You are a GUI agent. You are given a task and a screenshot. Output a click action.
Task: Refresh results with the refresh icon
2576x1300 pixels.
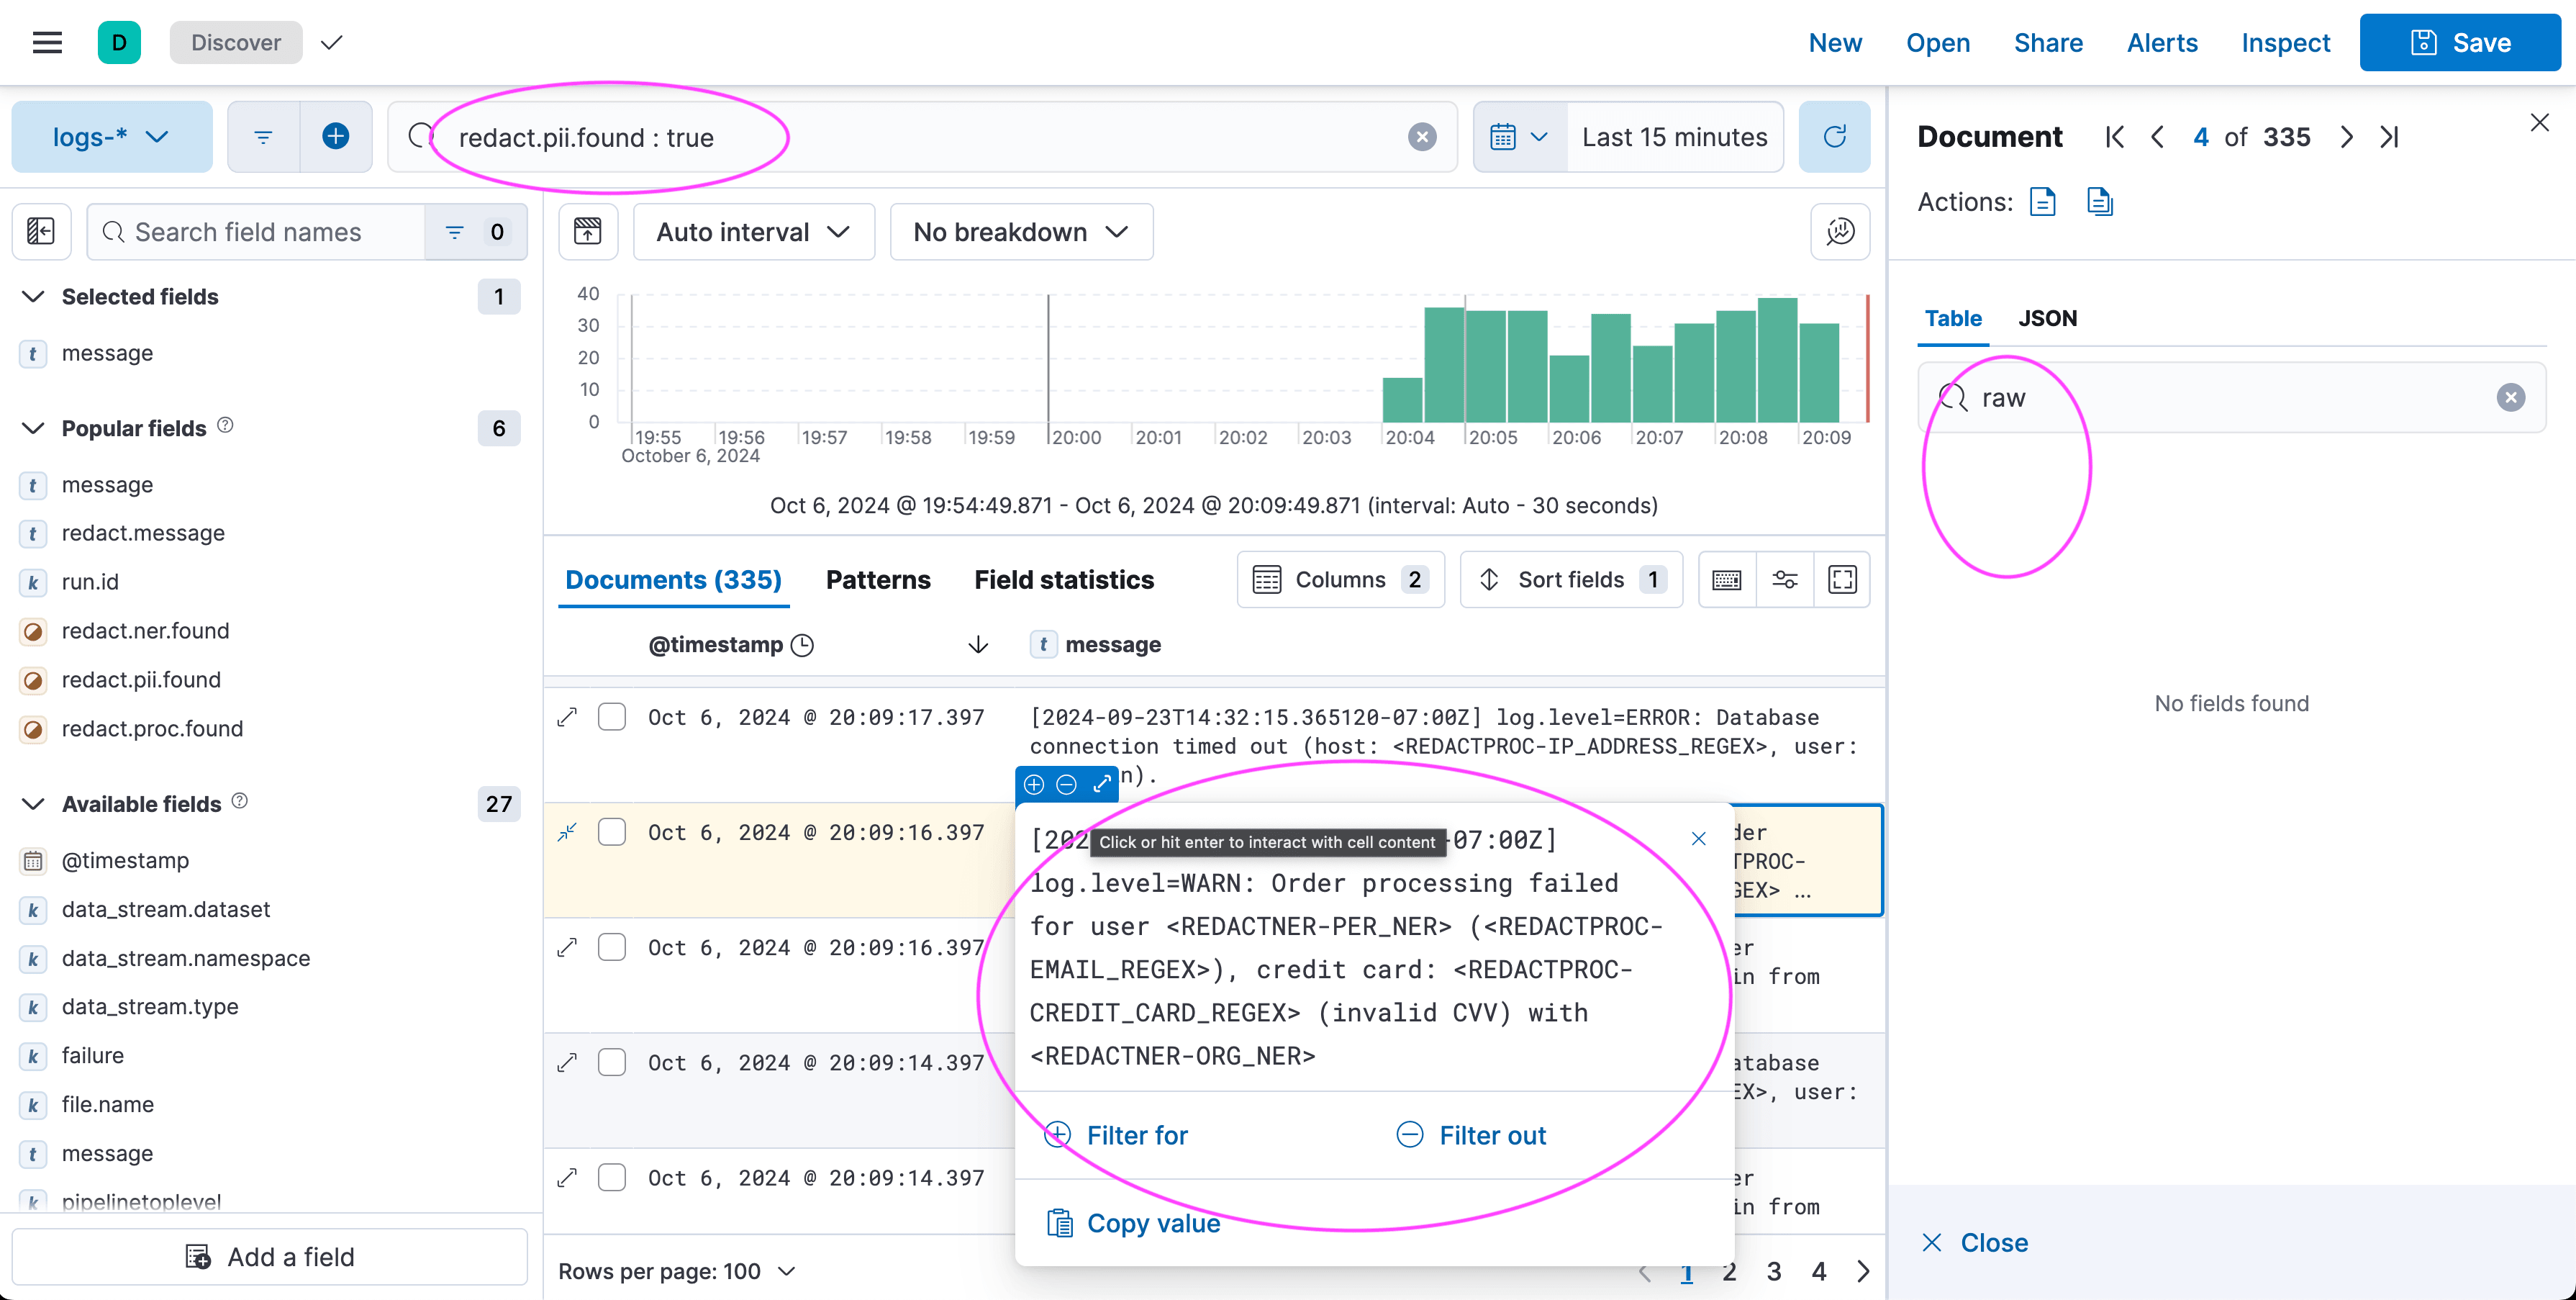[1835, 136]
